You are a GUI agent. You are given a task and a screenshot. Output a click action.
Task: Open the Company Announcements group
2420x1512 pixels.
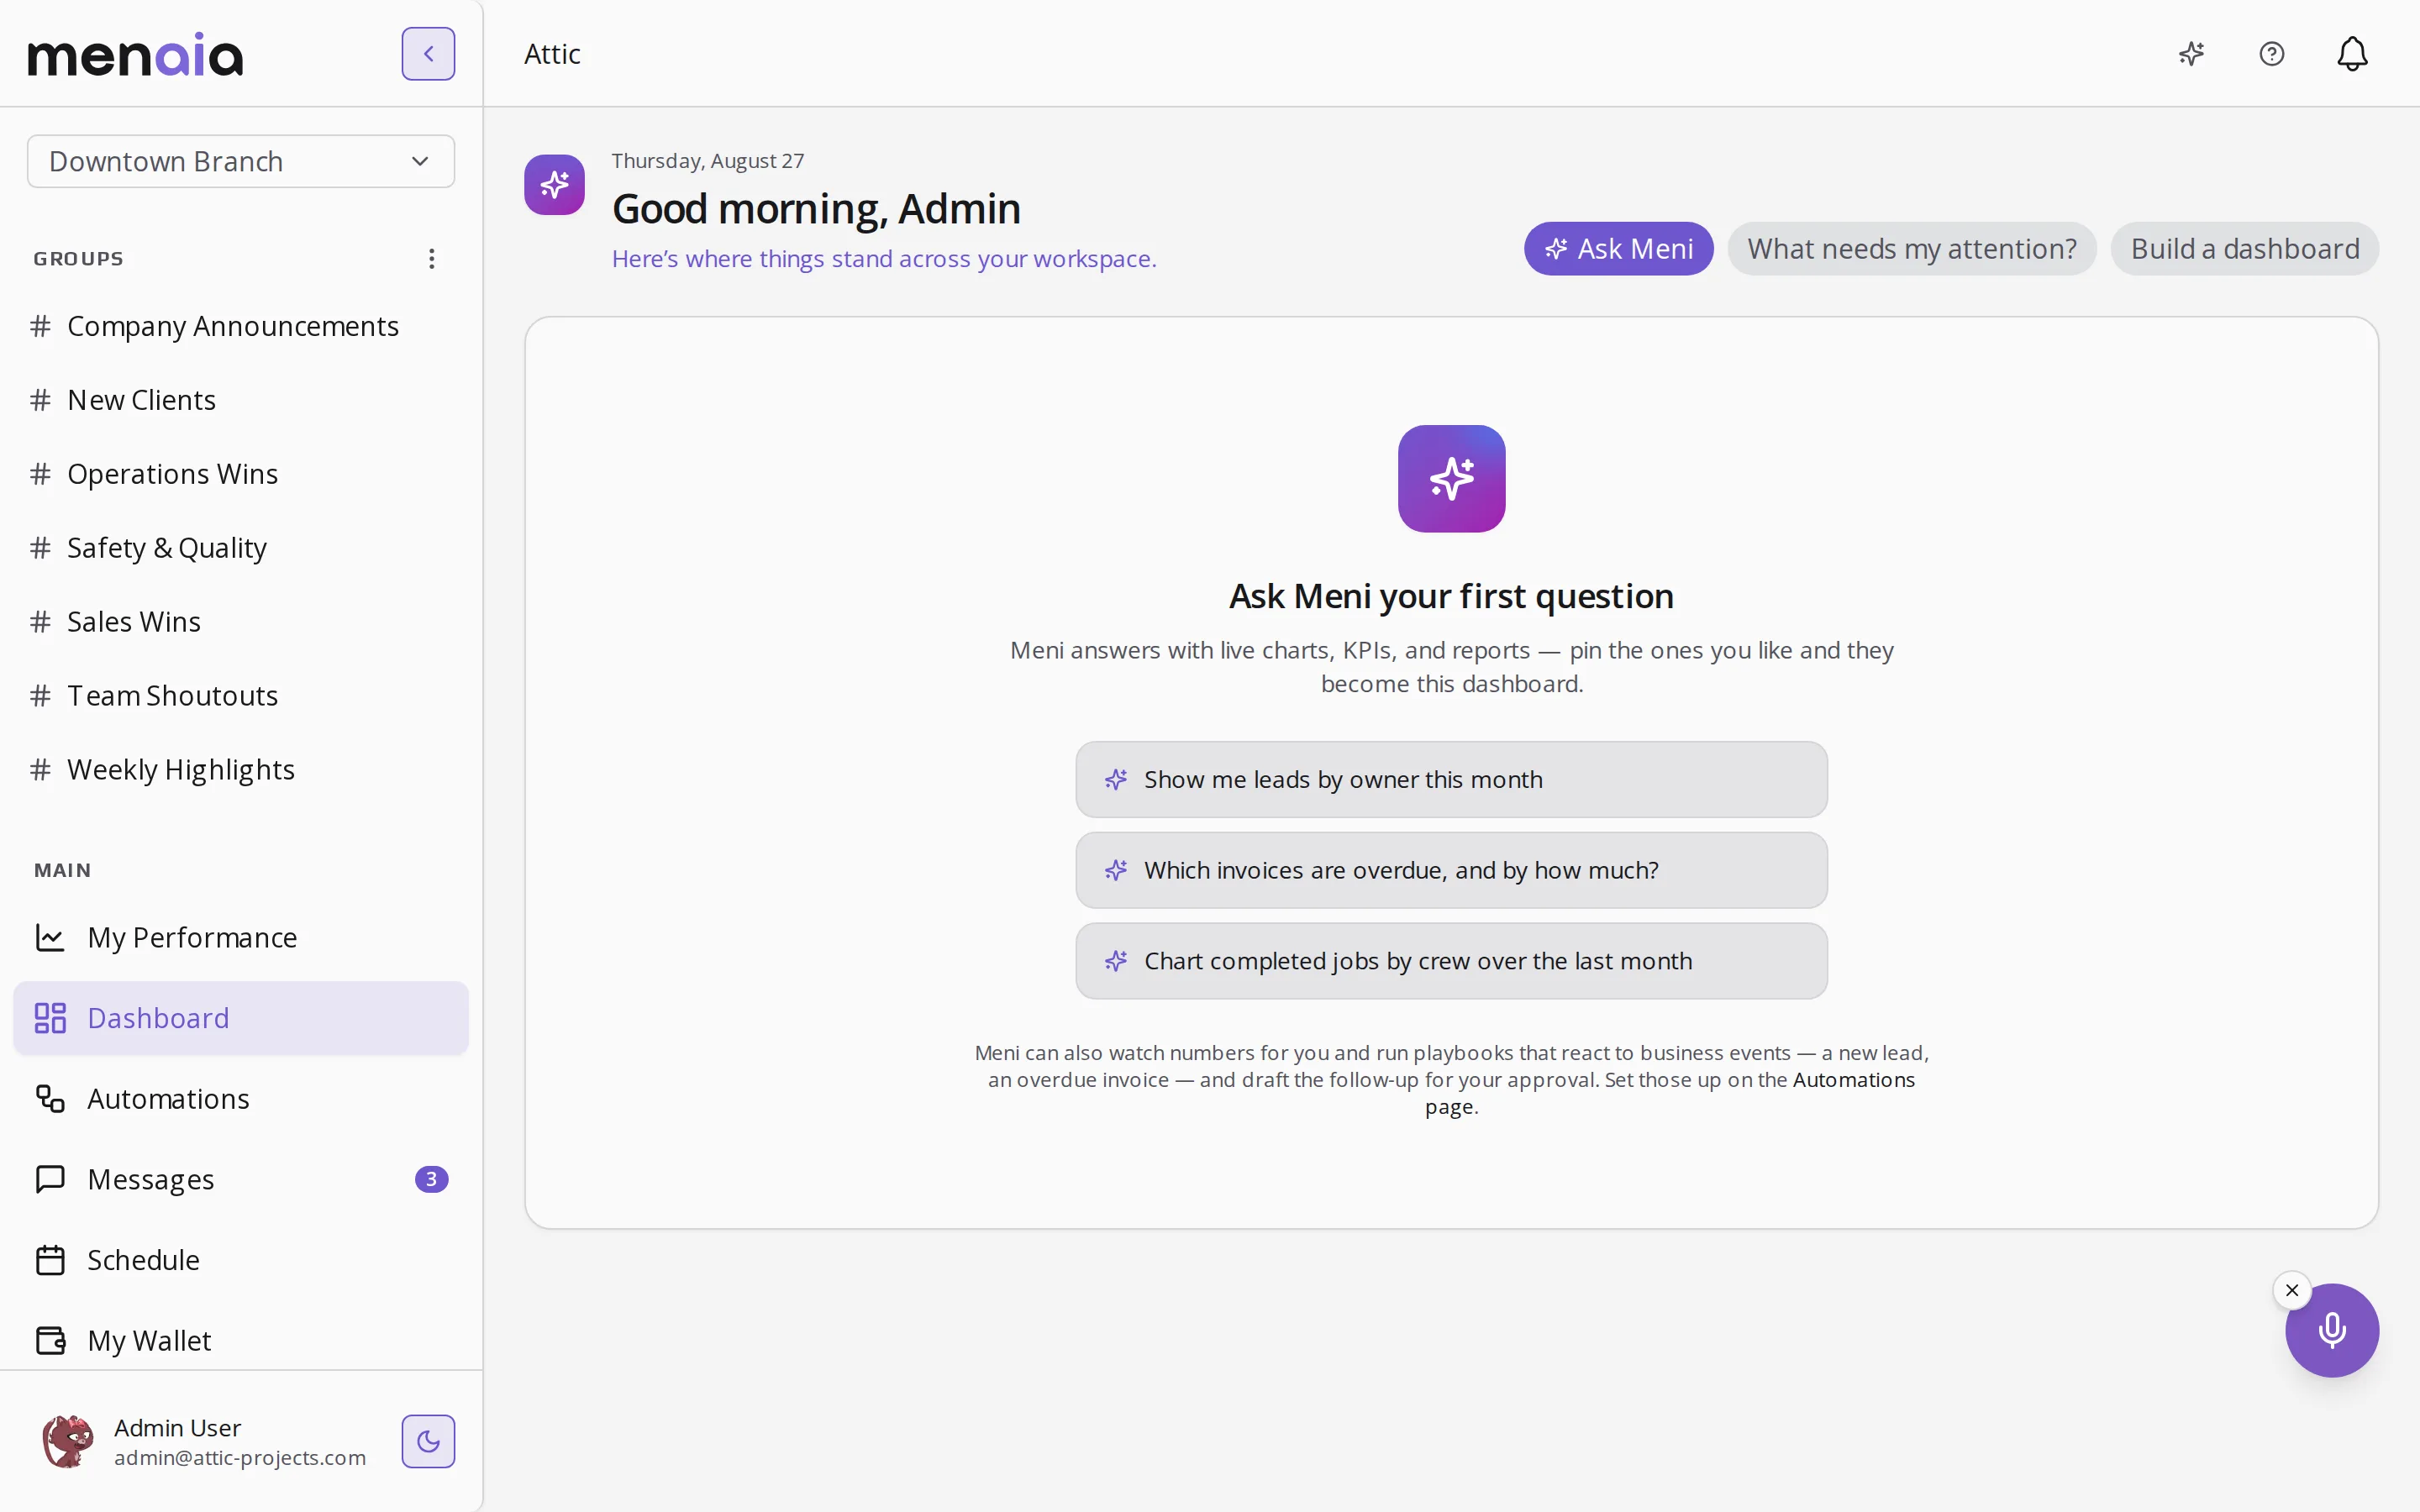tap(240, 326)
